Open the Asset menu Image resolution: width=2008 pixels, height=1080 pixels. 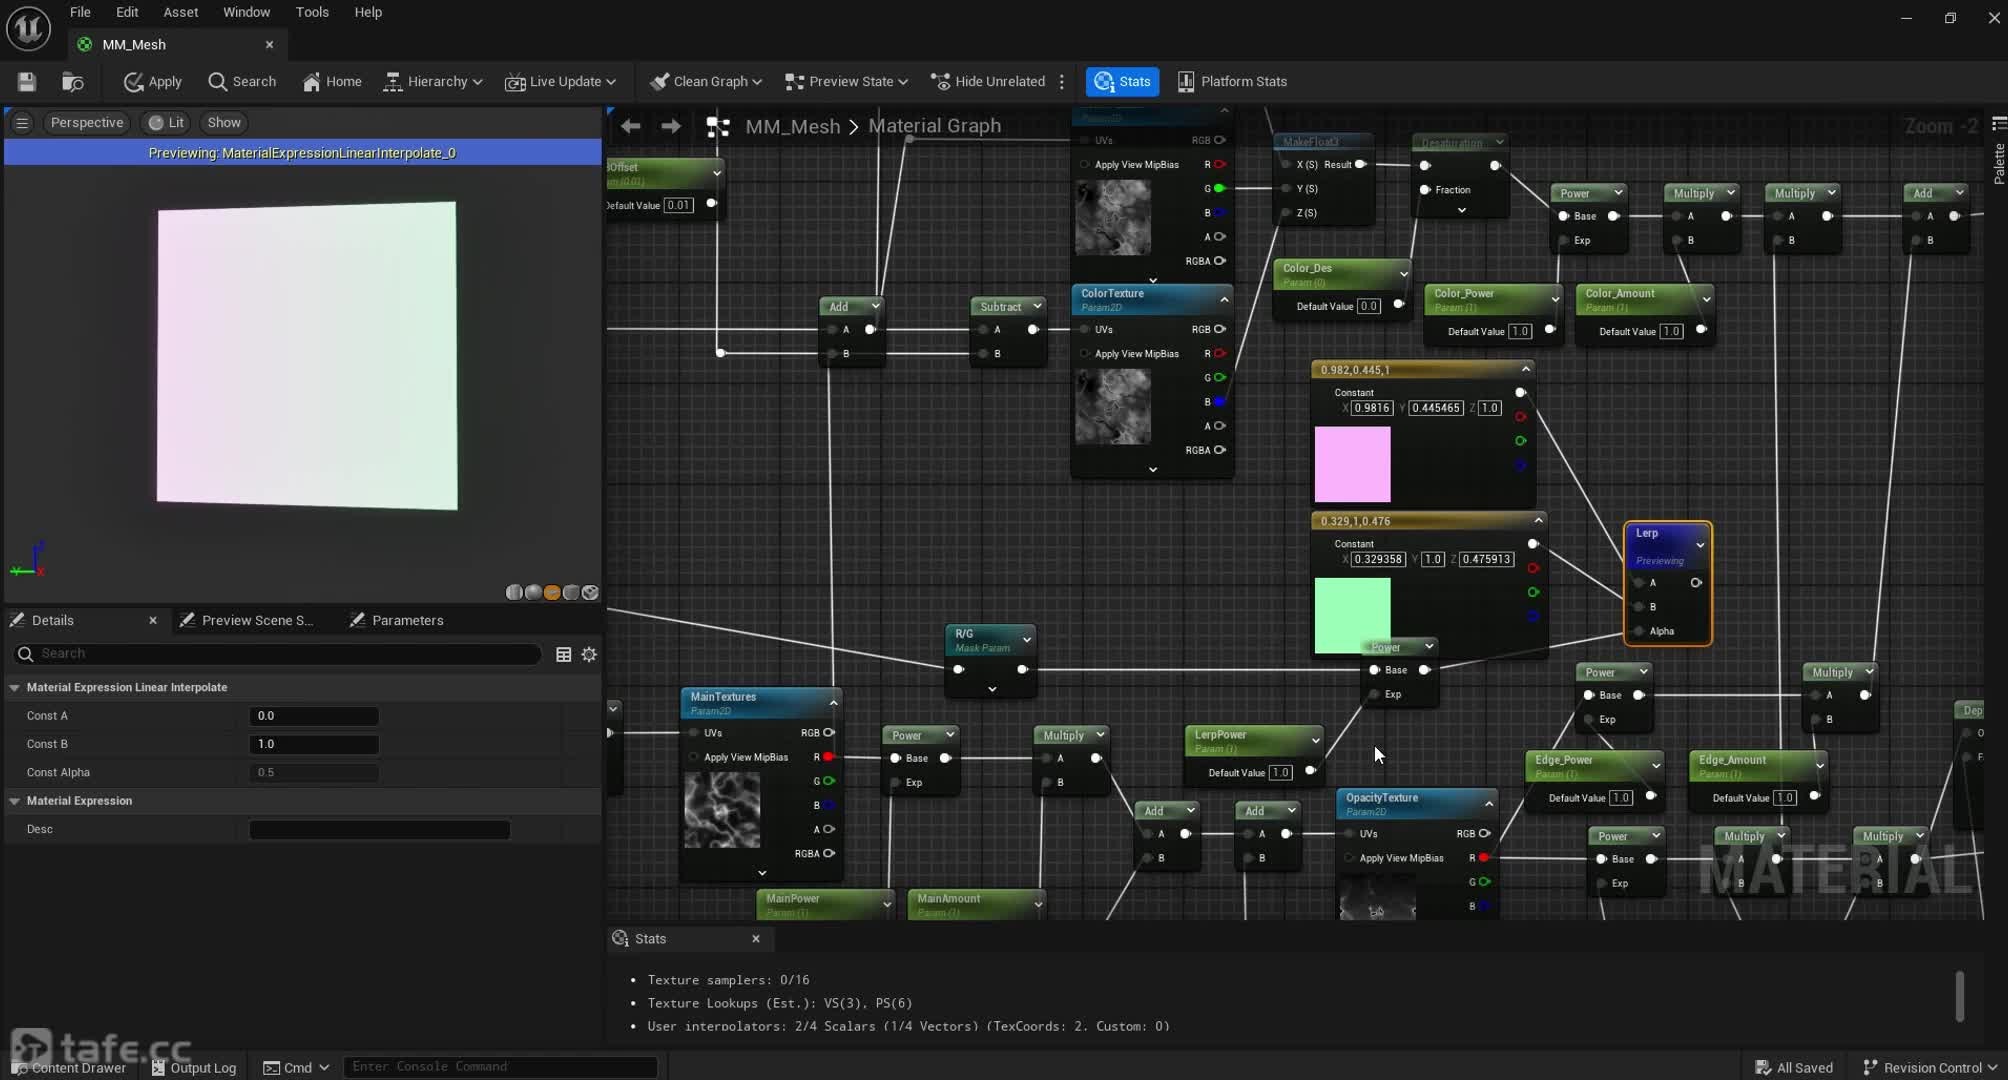click(x=180, y=12)
